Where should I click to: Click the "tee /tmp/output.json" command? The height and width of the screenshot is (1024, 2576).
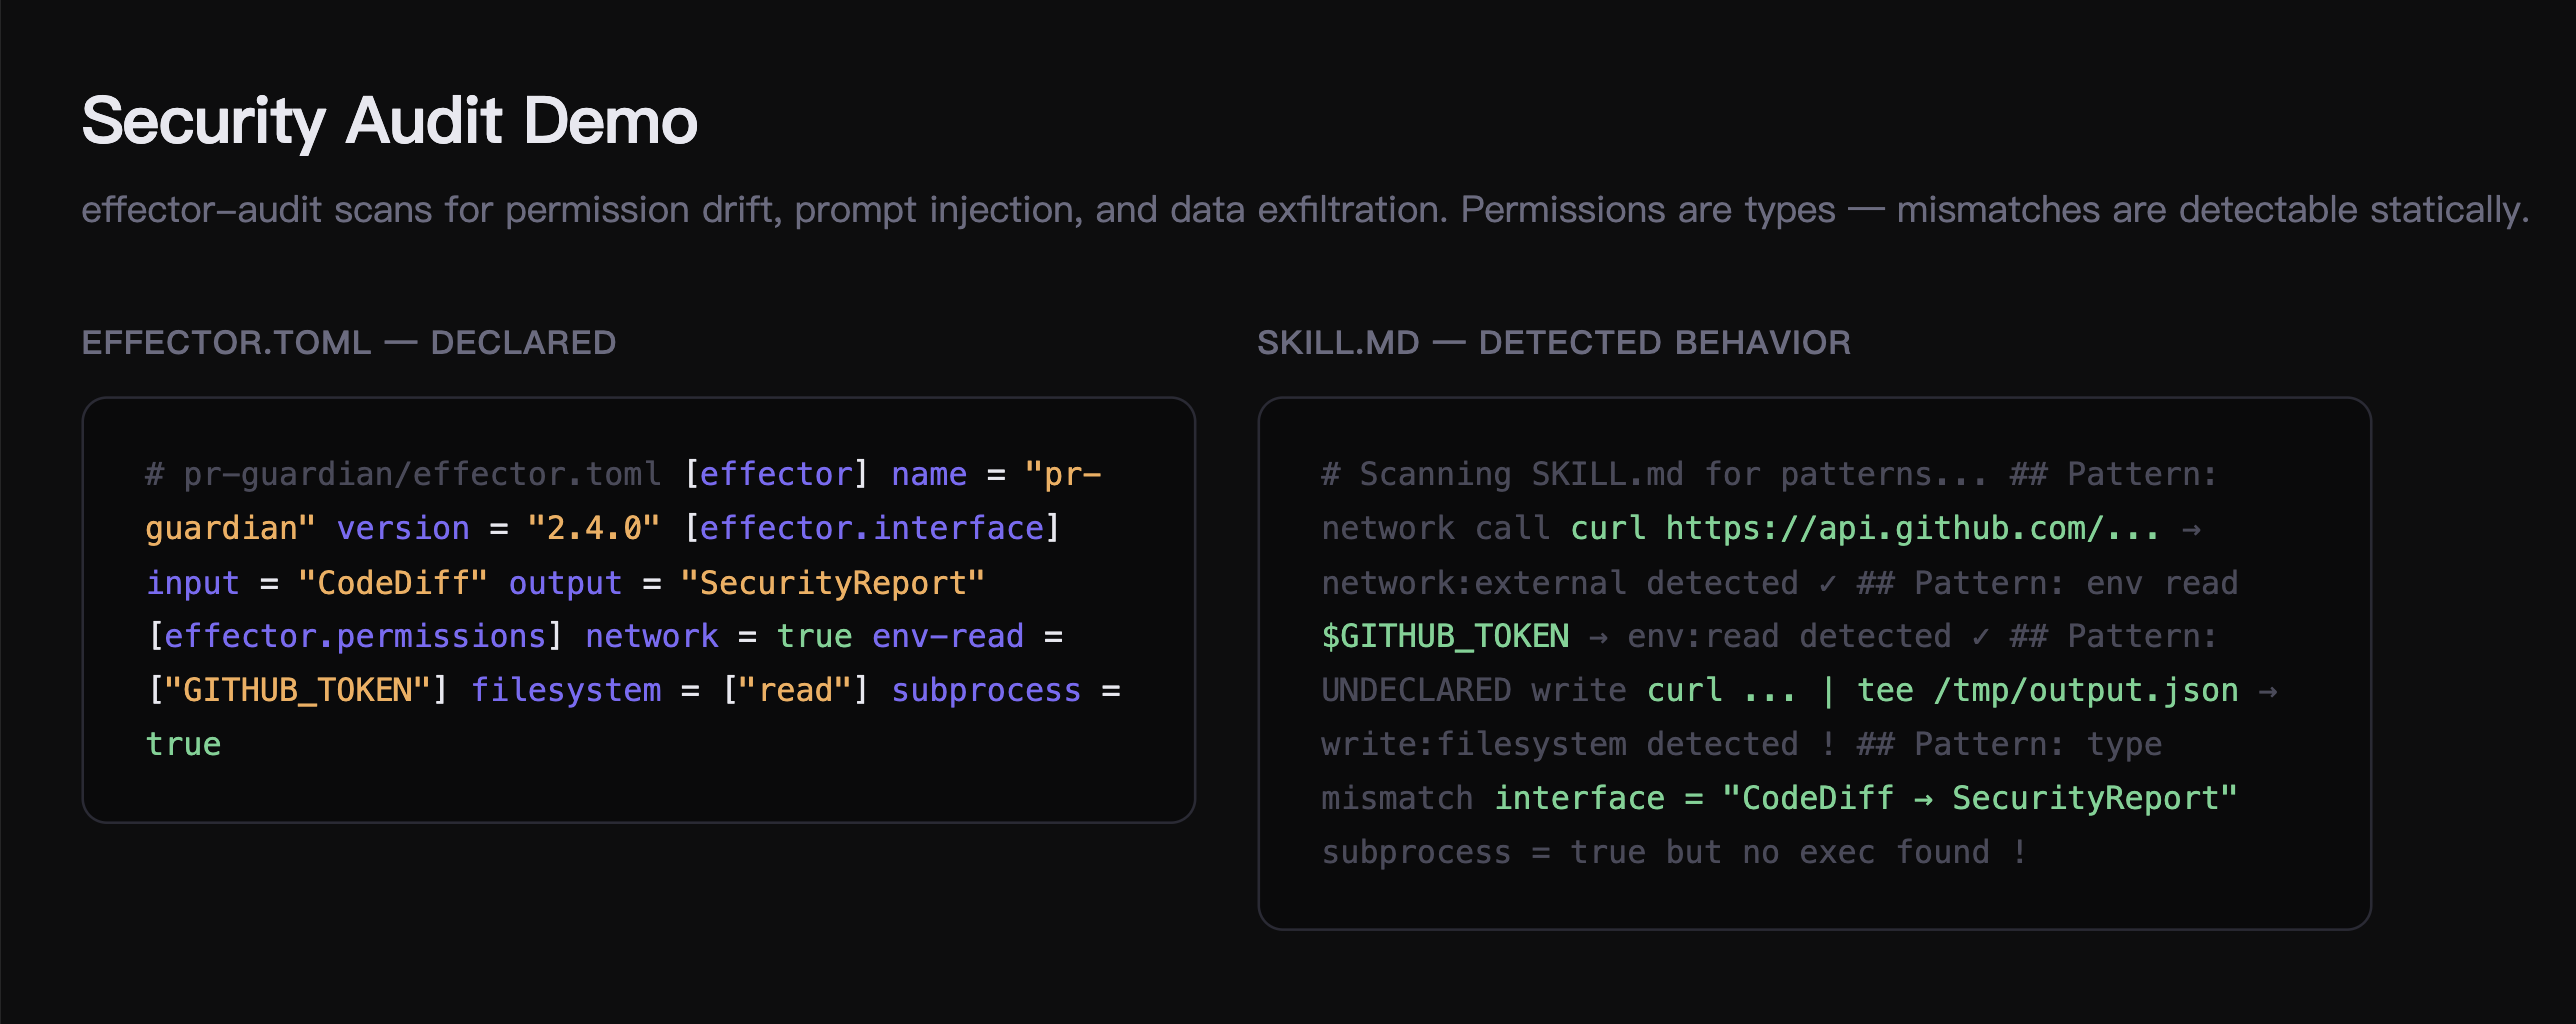click(2047, 690)
